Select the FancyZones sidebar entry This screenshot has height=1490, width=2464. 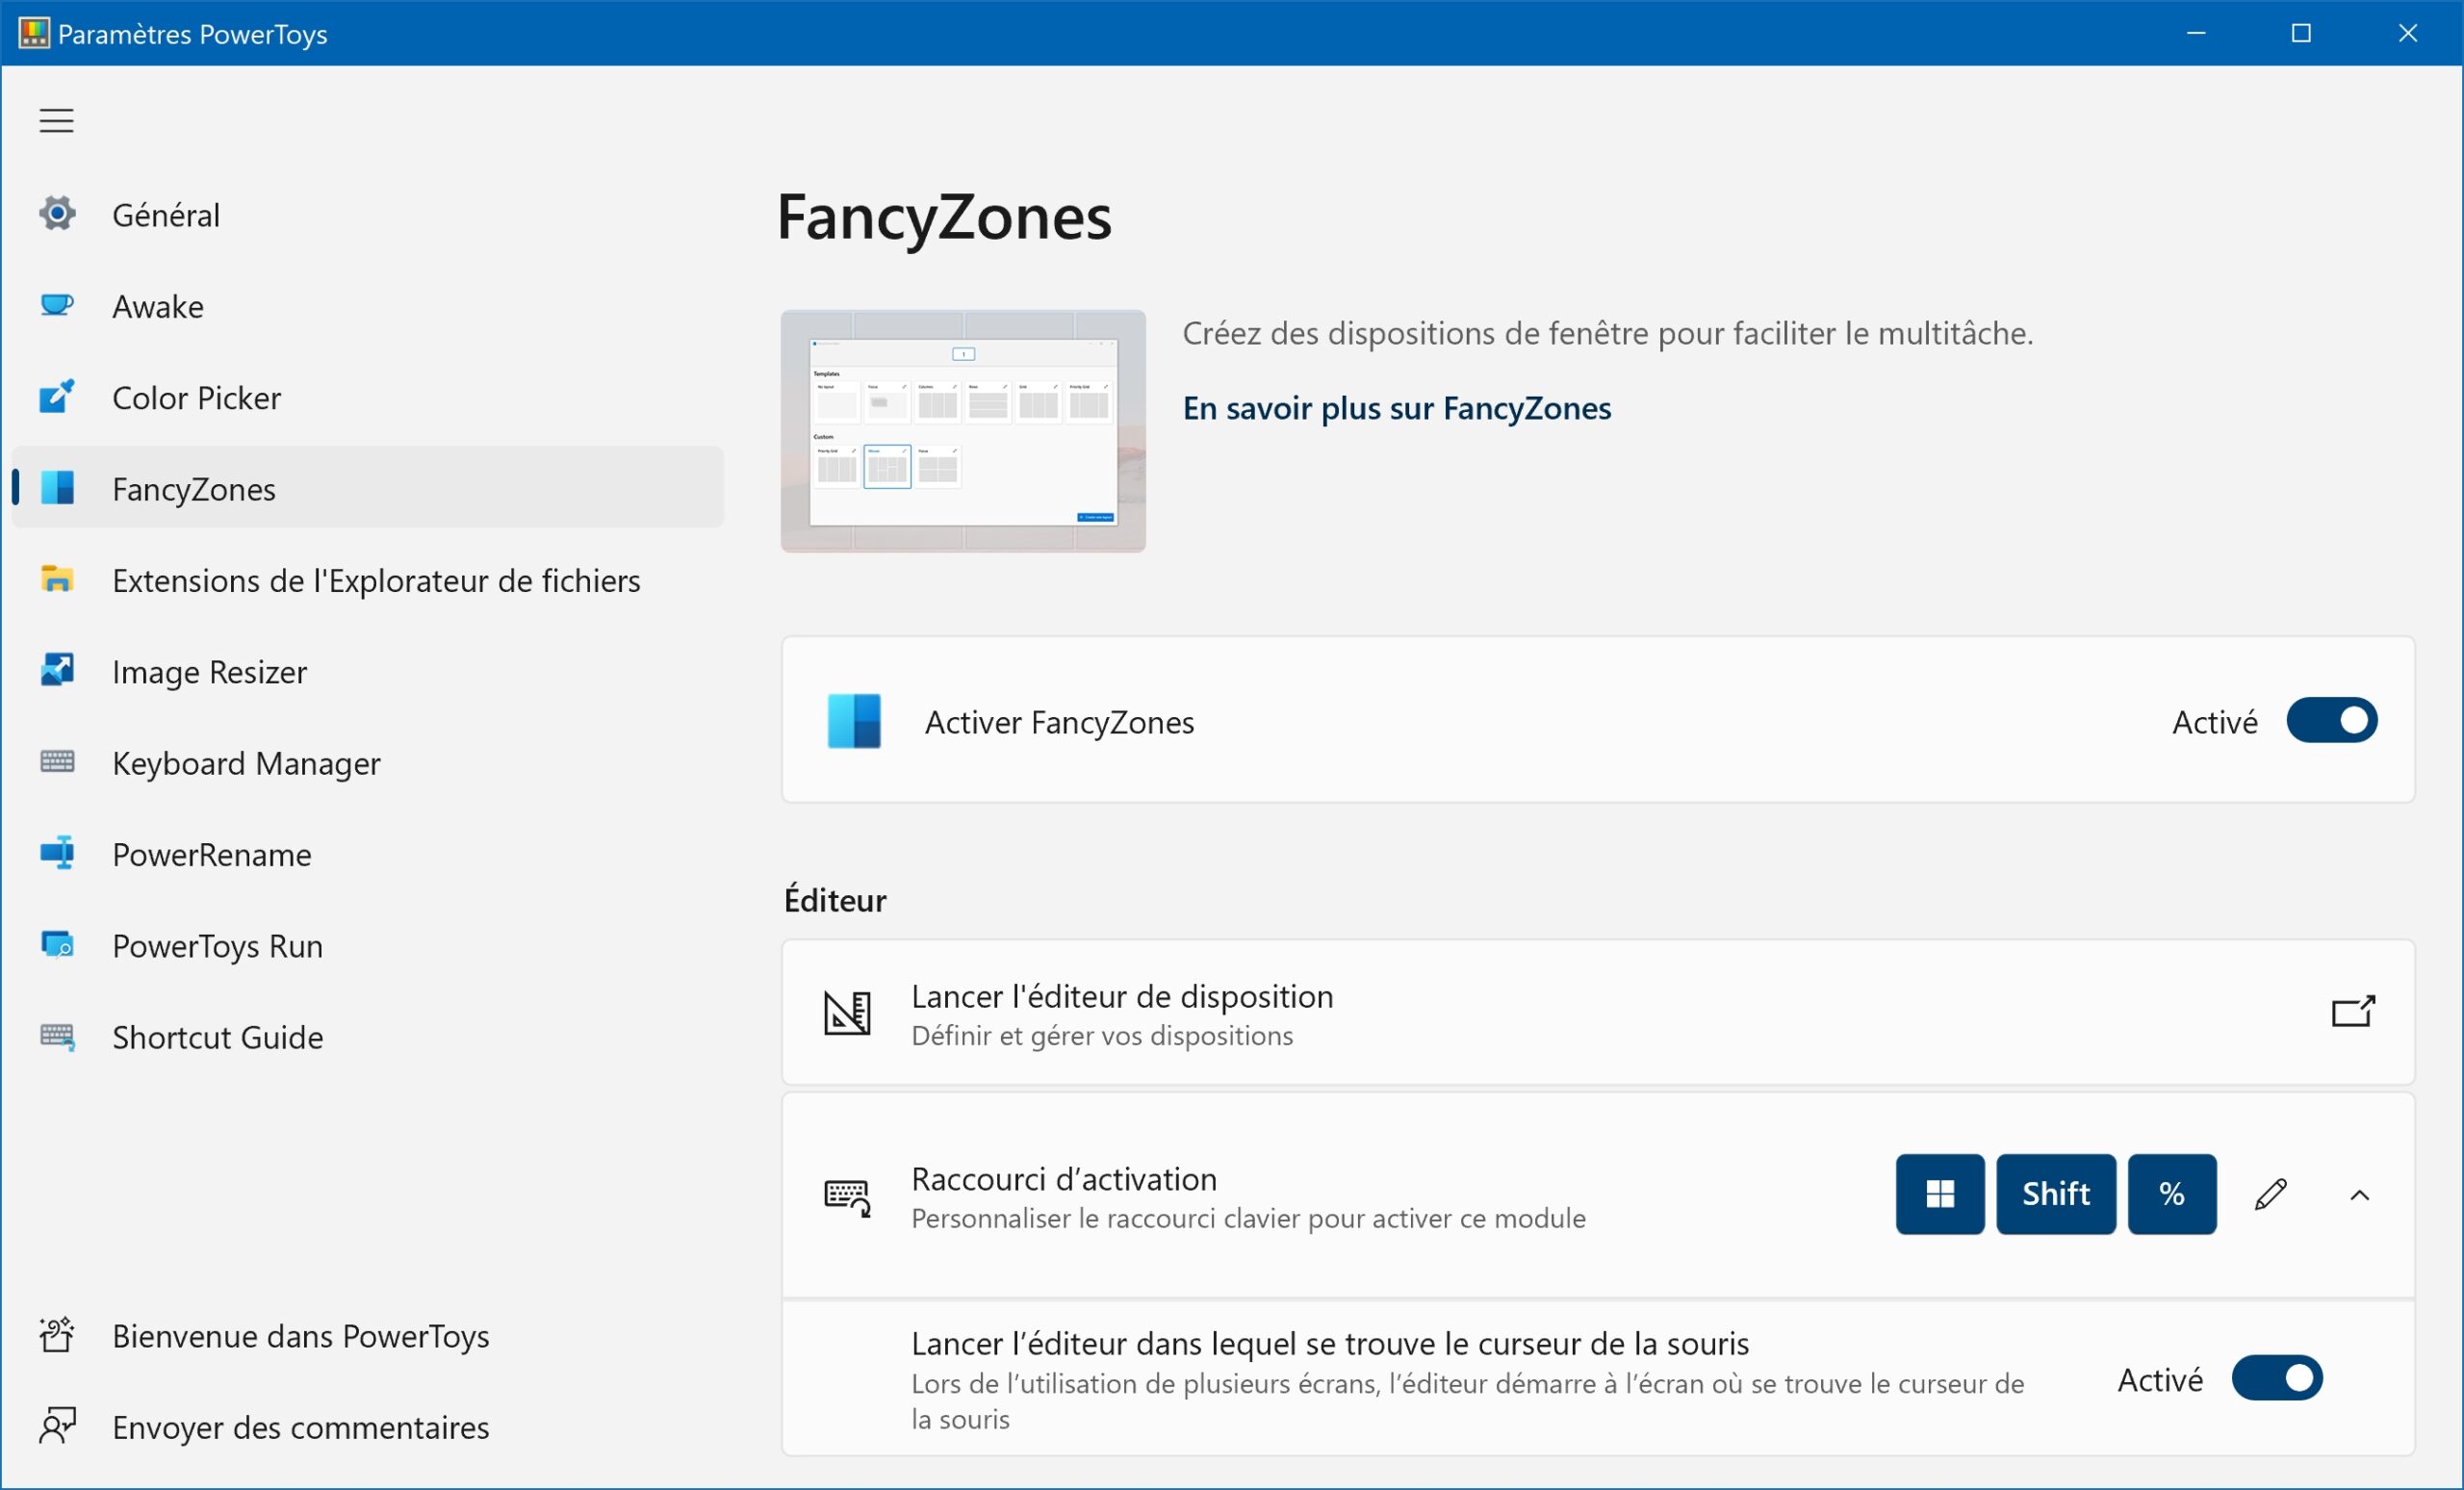(x=367, y=488)
